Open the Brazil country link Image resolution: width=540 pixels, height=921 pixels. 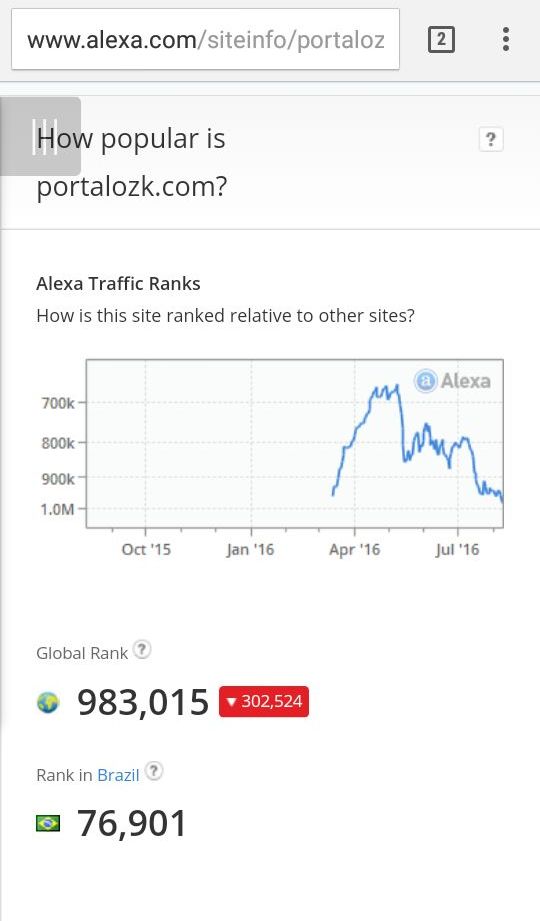click(118, 775)
